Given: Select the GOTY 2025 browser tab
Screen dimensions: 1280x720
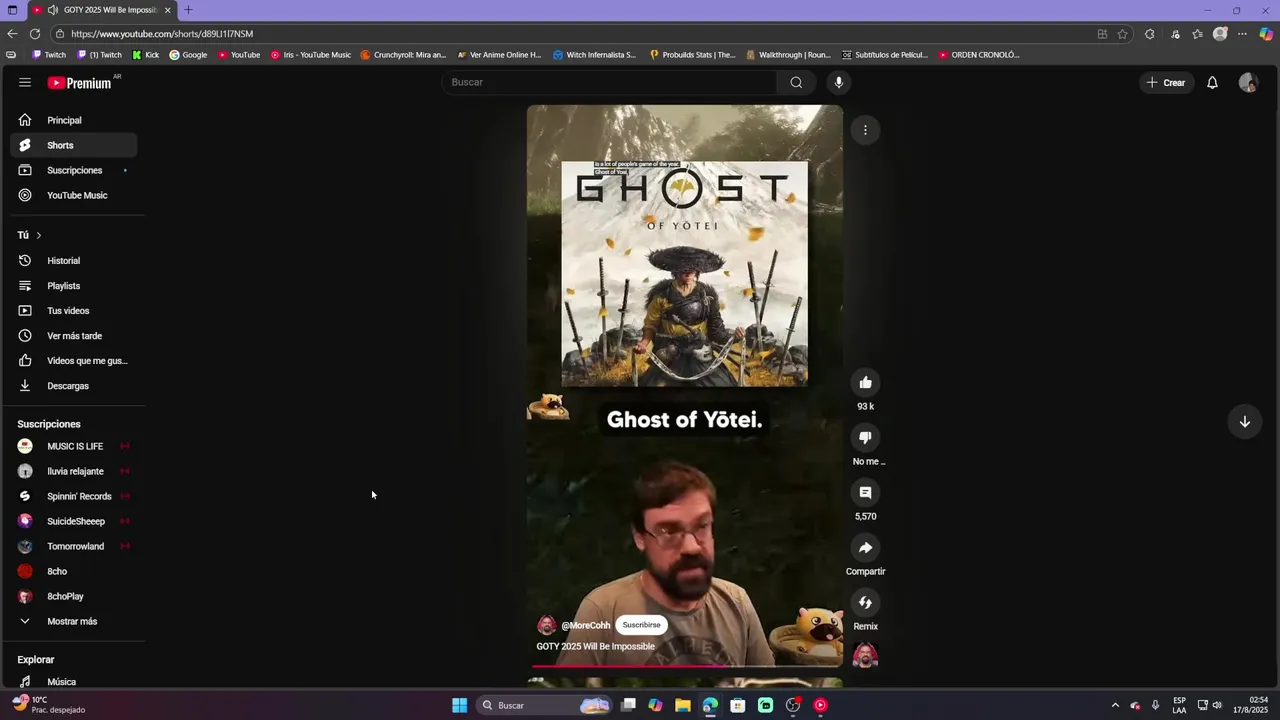Looking at the screenshot, I should tap(100, 10).
